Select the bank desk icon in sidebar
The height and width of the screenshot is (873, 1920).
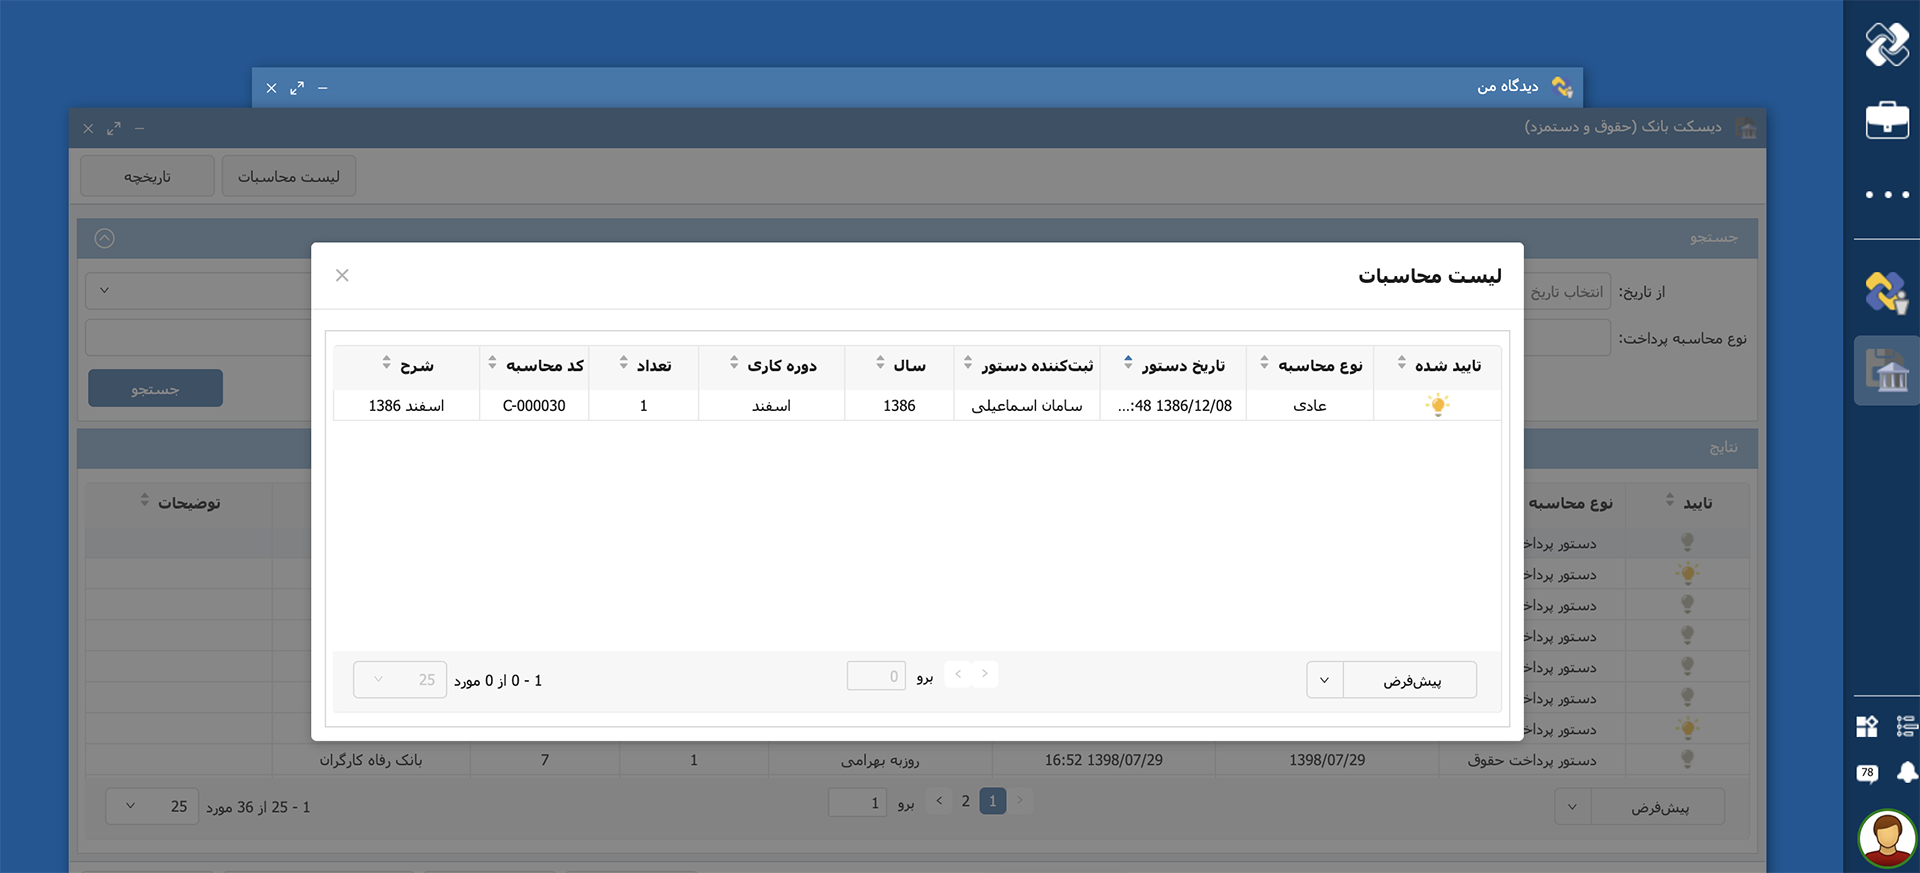[x=1886, y=372]
